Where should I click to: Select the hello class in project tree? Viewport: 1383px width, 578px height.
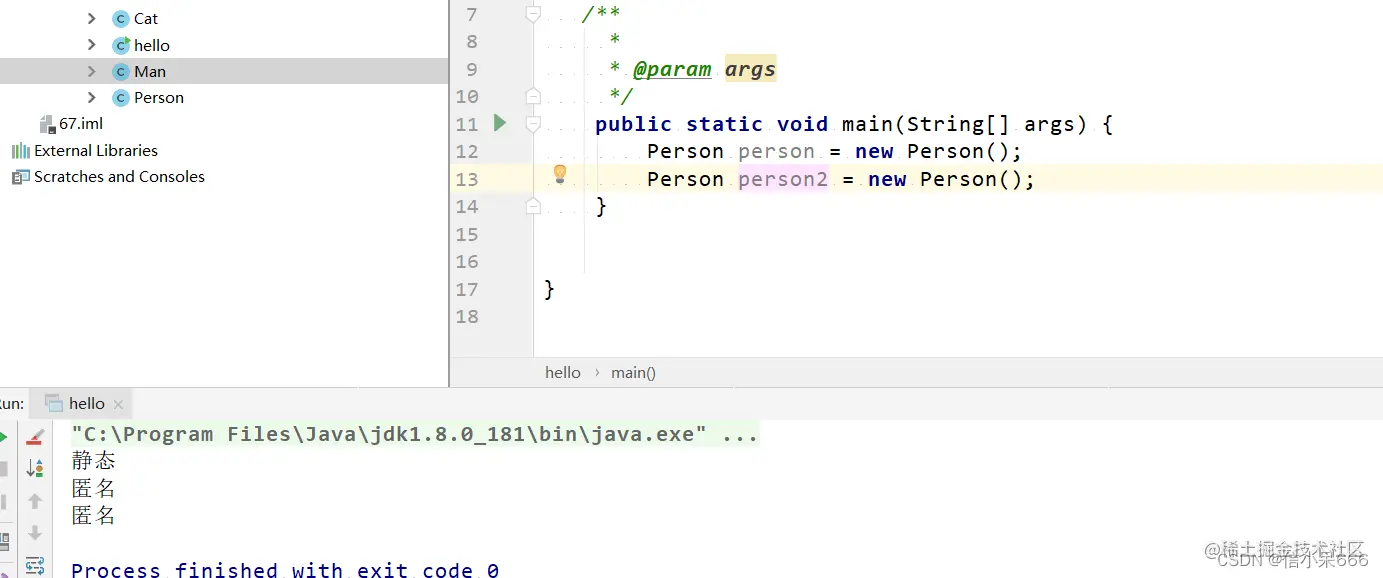[152, 45]
